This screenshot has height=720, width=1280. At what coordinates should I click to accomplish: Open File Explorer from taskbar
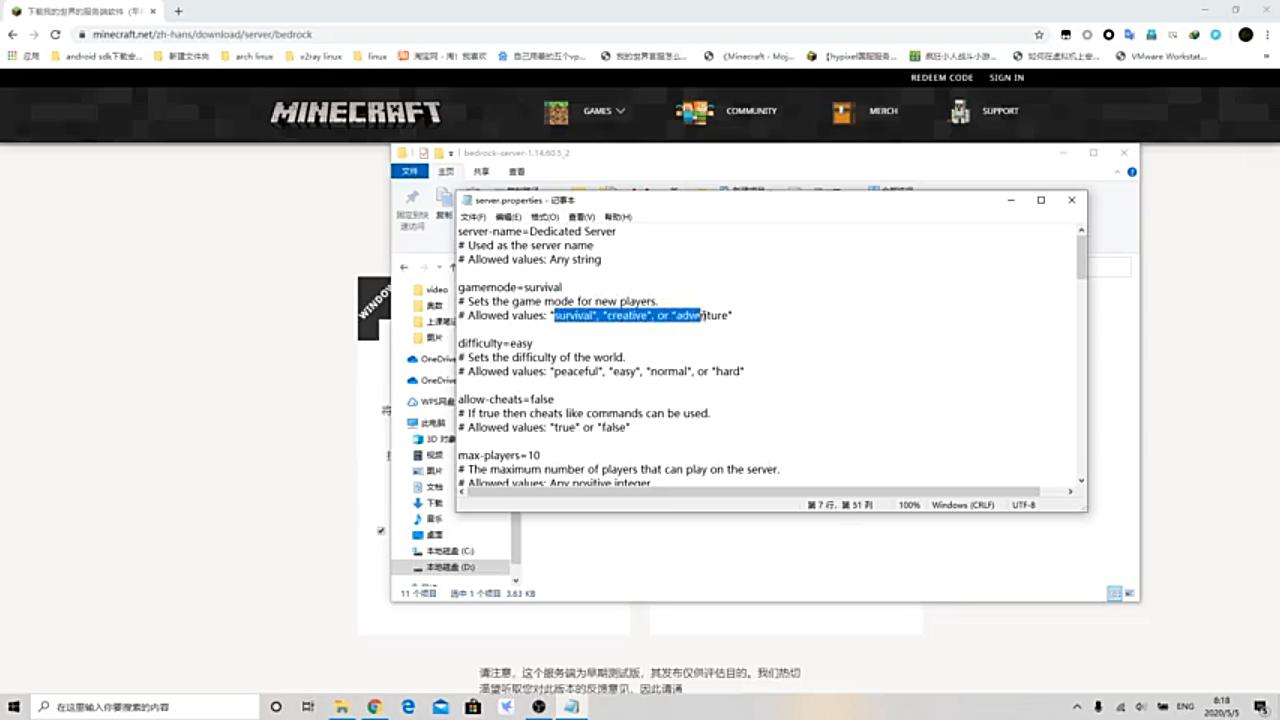(342, 707)
